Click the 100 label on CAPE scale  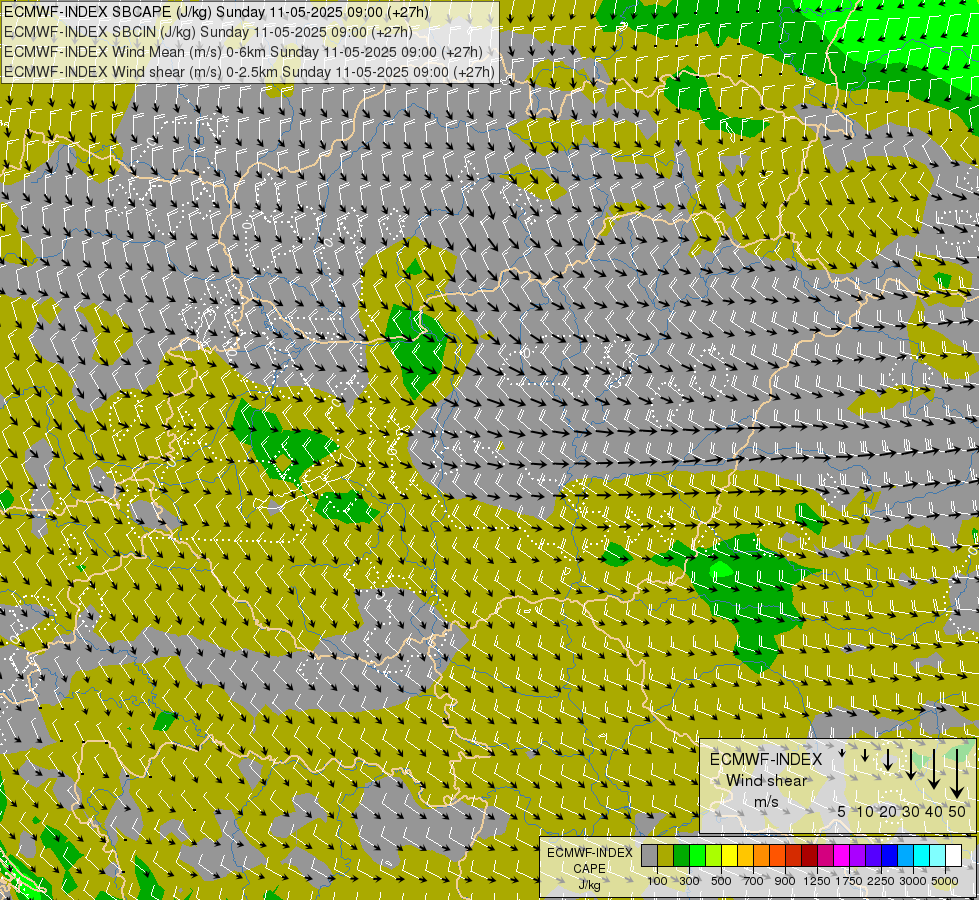point(657,881)
